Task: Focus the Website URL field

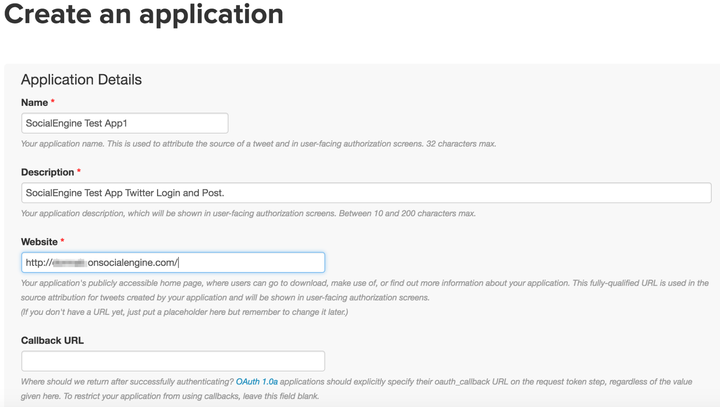Action: (x=173, y=262)
